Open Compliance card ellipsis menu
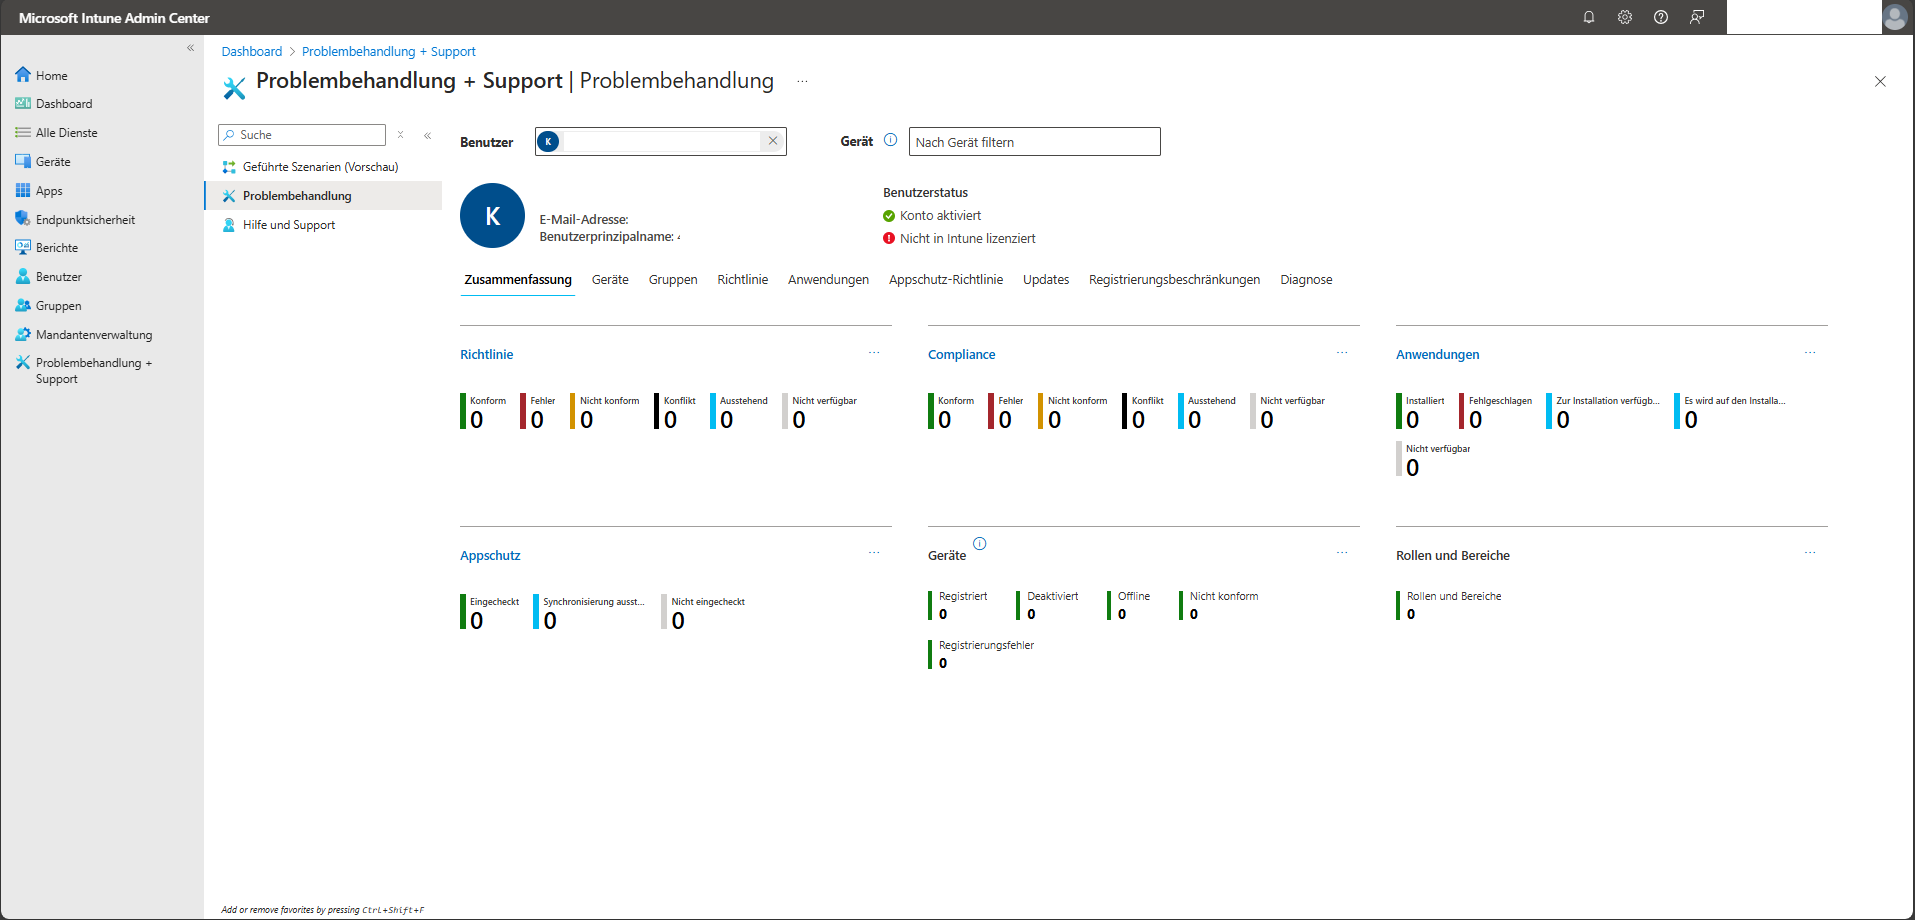The height and width of the screenshot is (920, 1915). [x=1342, y=353]
